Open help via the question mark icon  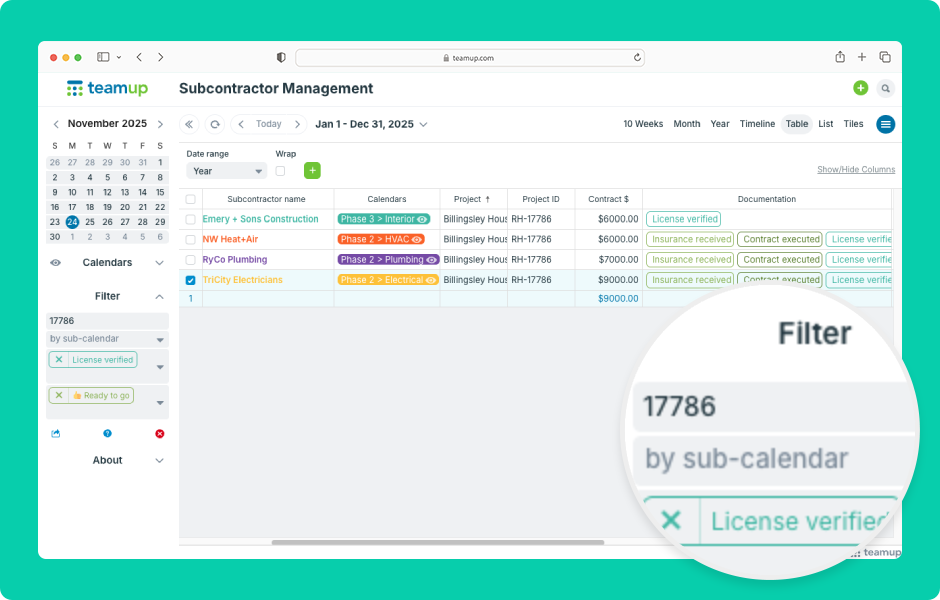(x=108, y=433)
